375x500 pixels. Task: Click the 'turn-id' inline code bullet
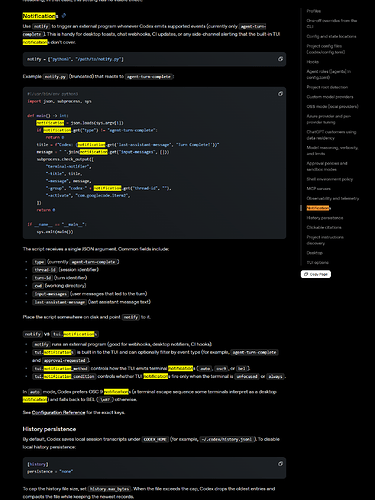point(42,278)
